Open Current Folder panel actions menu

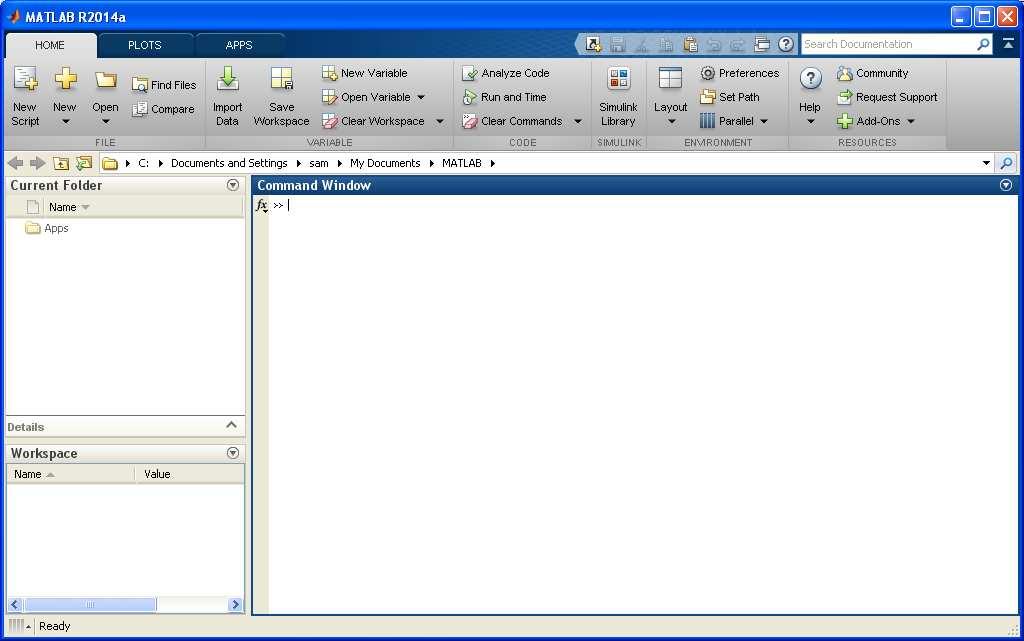click(232, 185)
